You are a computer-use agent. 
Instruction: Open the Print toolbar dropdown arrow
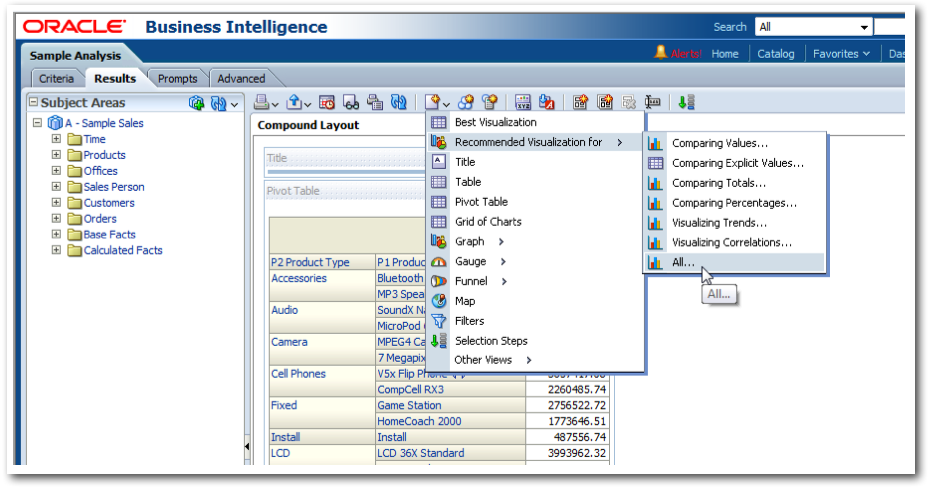point(275,105)
